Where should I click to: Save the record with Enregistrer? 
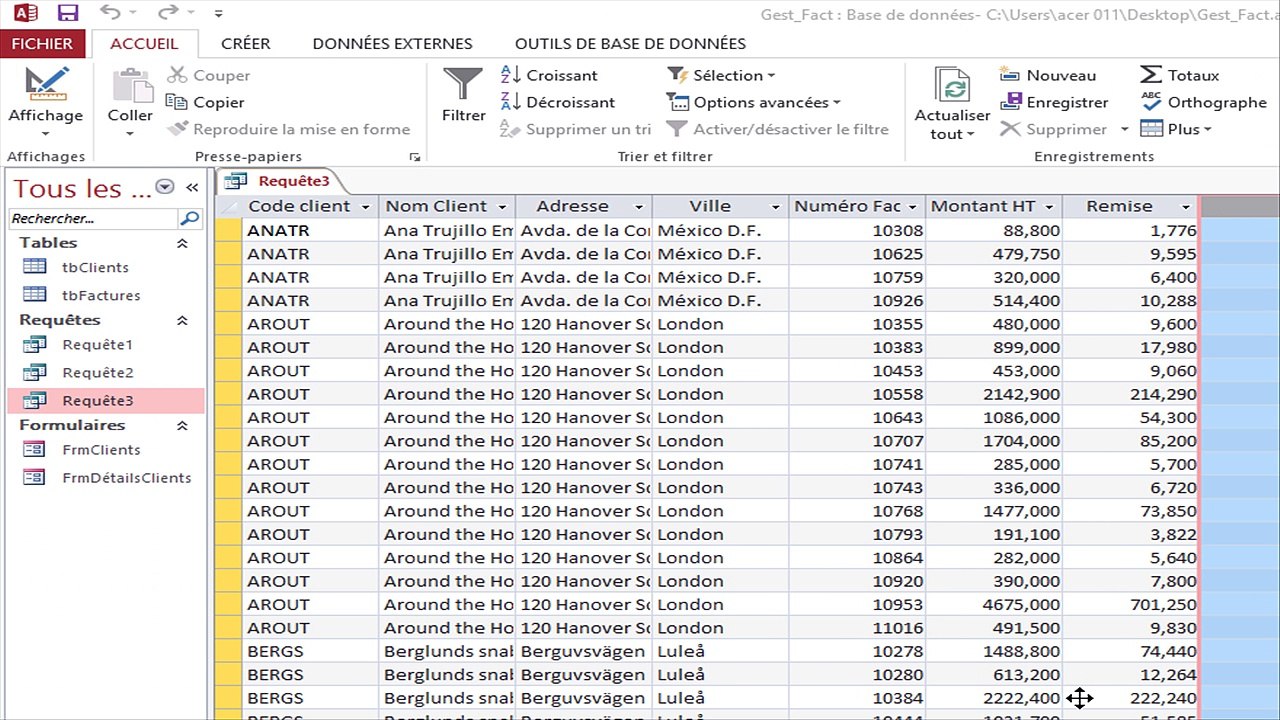tap(1054, 102)
